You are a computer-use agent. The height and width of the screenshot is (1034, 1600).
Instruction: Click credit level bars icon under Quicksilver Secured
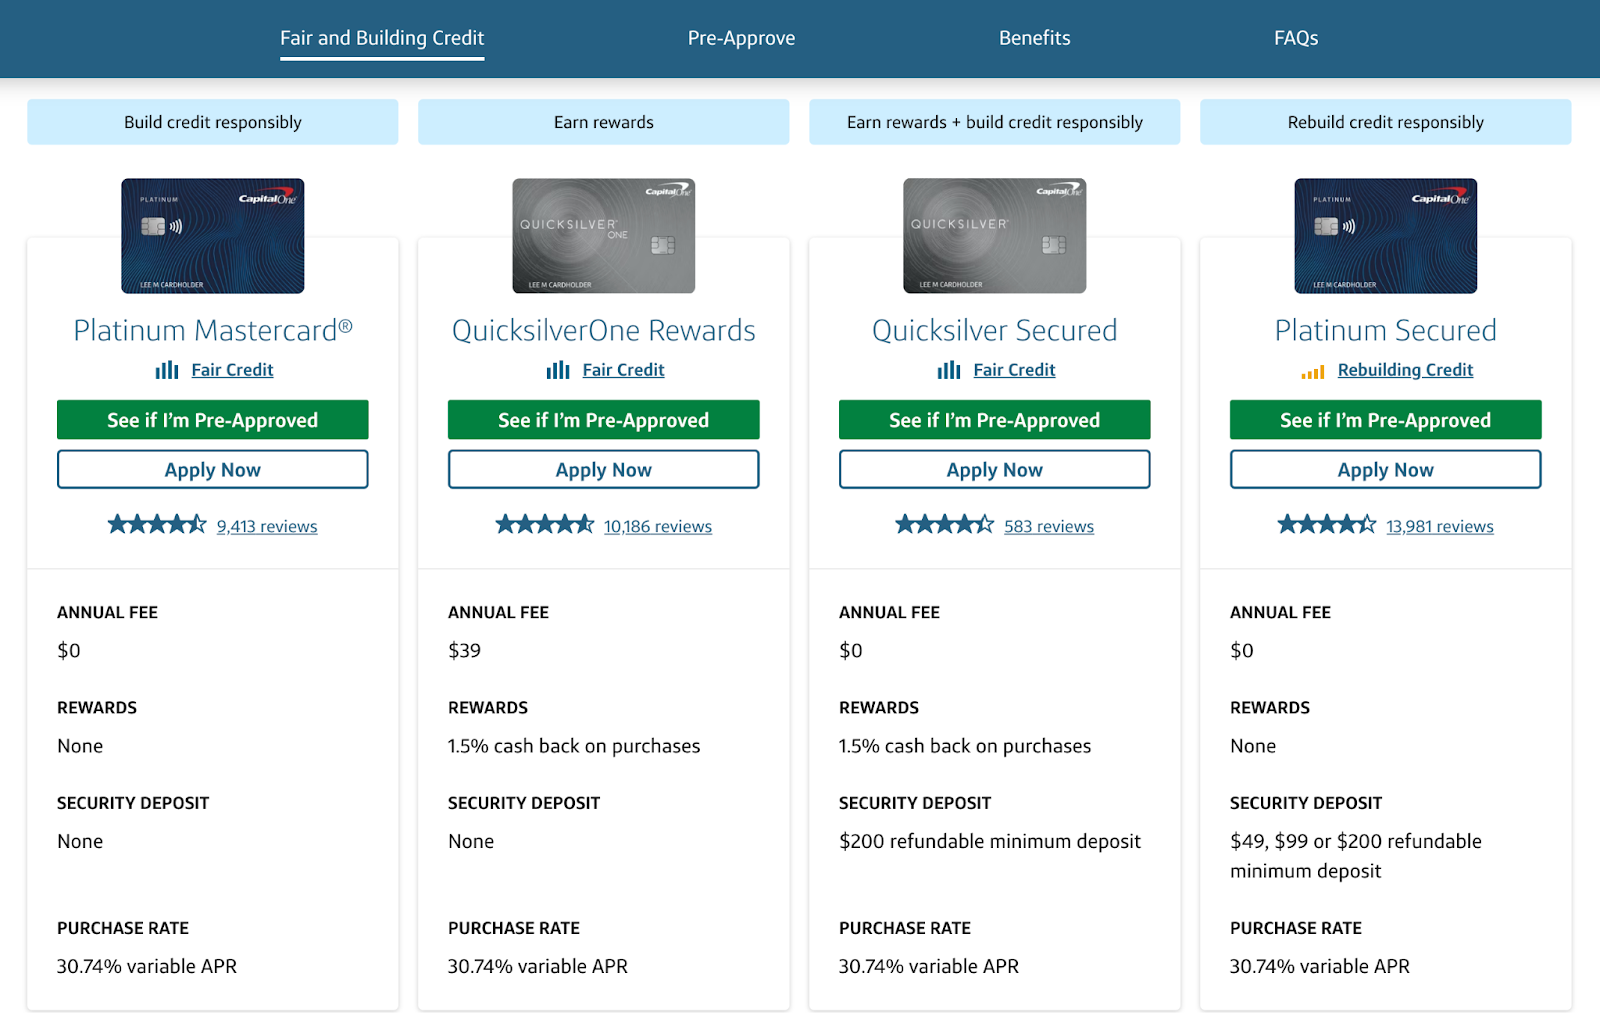pos(949,370)
